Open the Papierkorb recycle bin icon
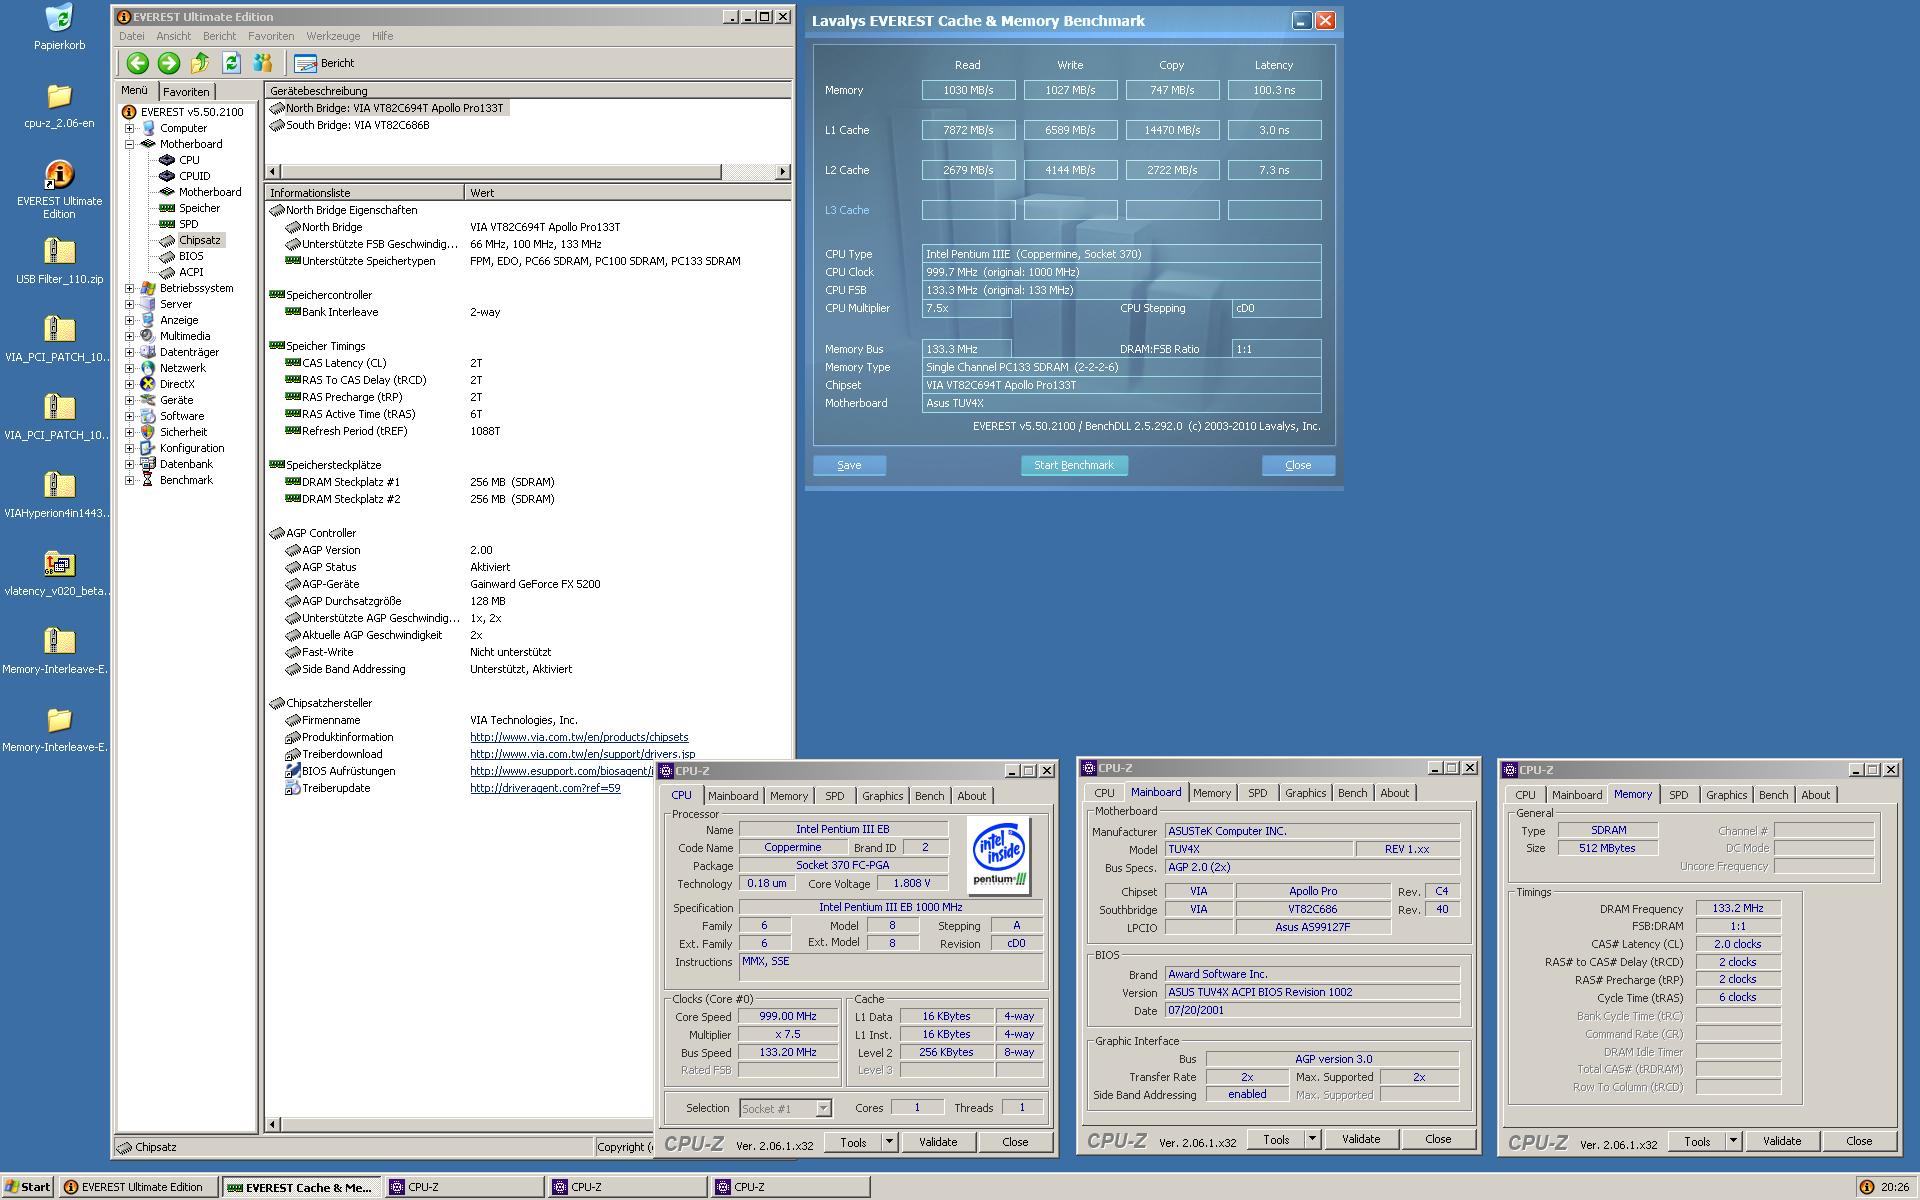The width and height of the screenshot is (1920, 1200). [x=59, y=18]
